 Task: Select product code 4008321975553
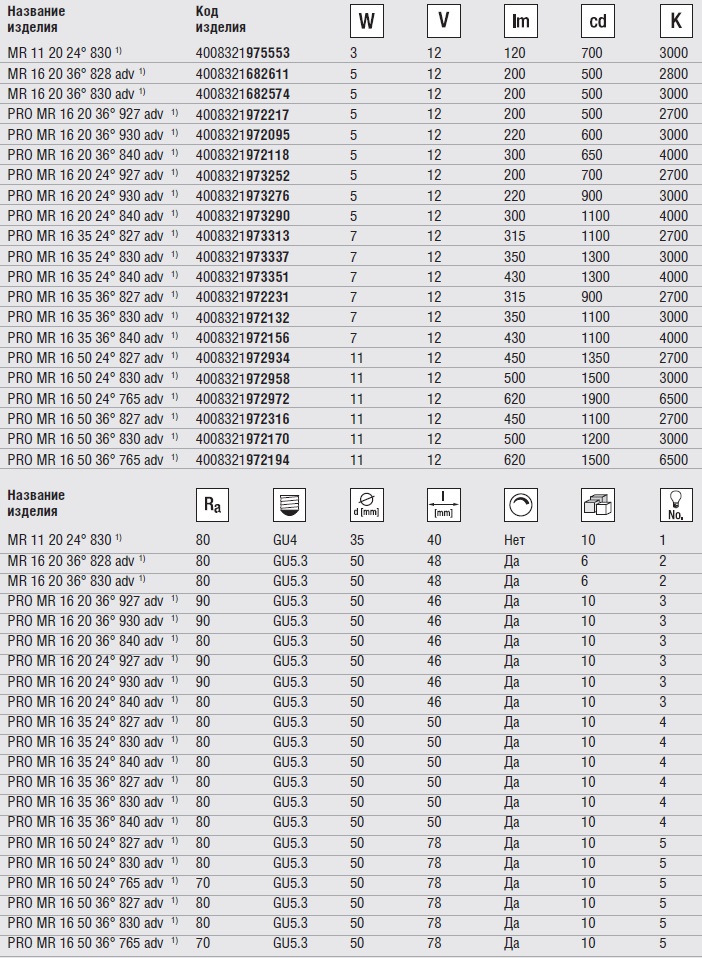[242, 51]
